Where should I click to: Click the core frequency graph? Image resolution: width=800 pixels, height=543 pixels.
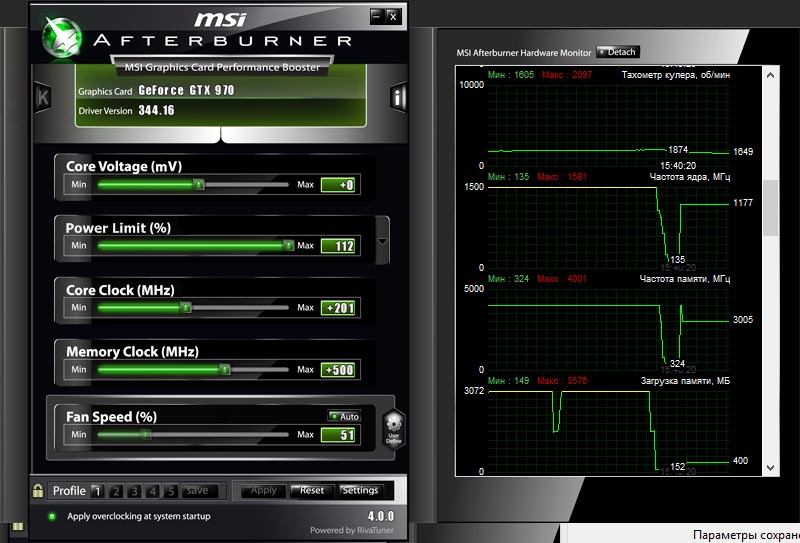pyautogui.click(x=608, y=228)
